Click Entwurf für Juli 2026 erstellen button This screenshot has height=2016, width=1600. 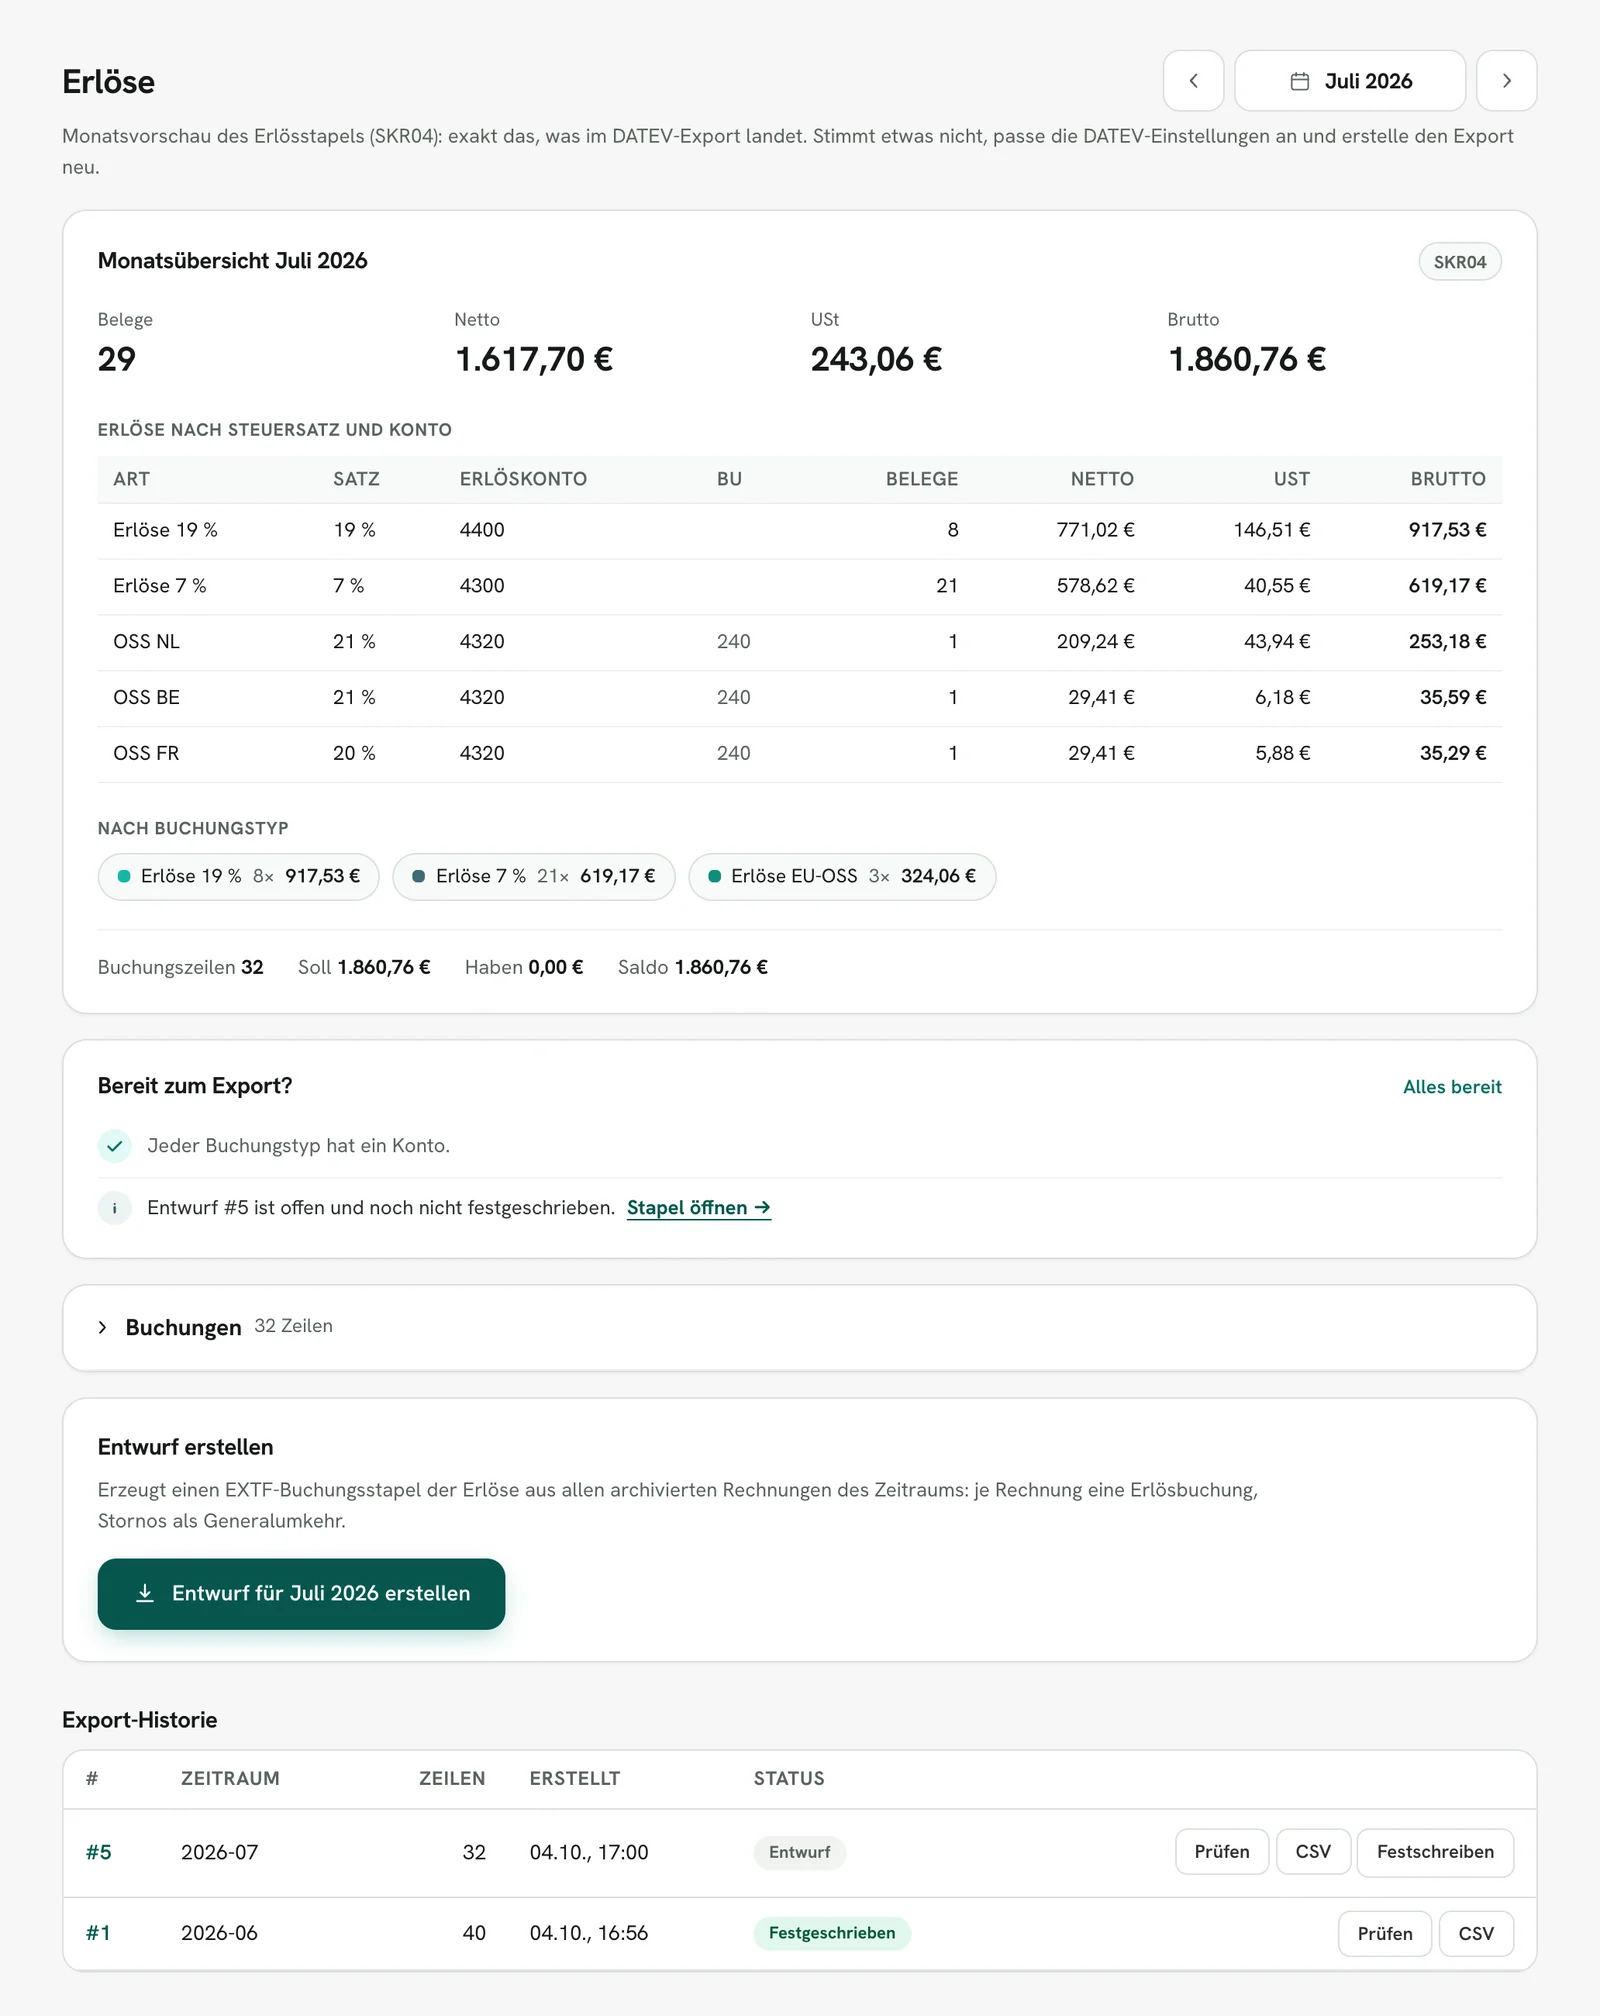301,1593
